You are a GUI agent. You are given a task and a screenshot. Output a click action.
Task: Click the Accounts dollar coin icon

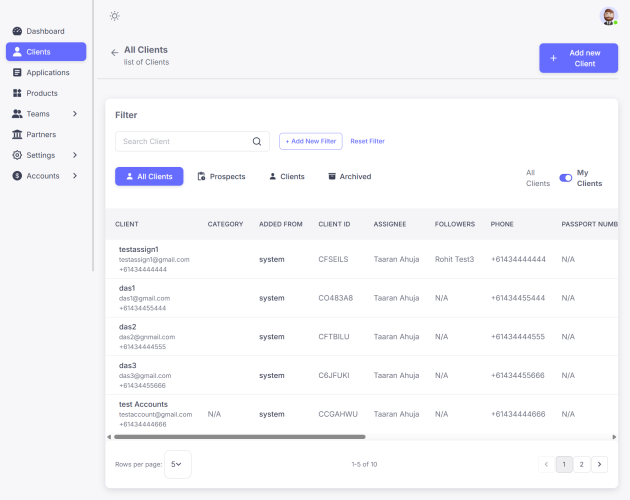coord(17,176)
